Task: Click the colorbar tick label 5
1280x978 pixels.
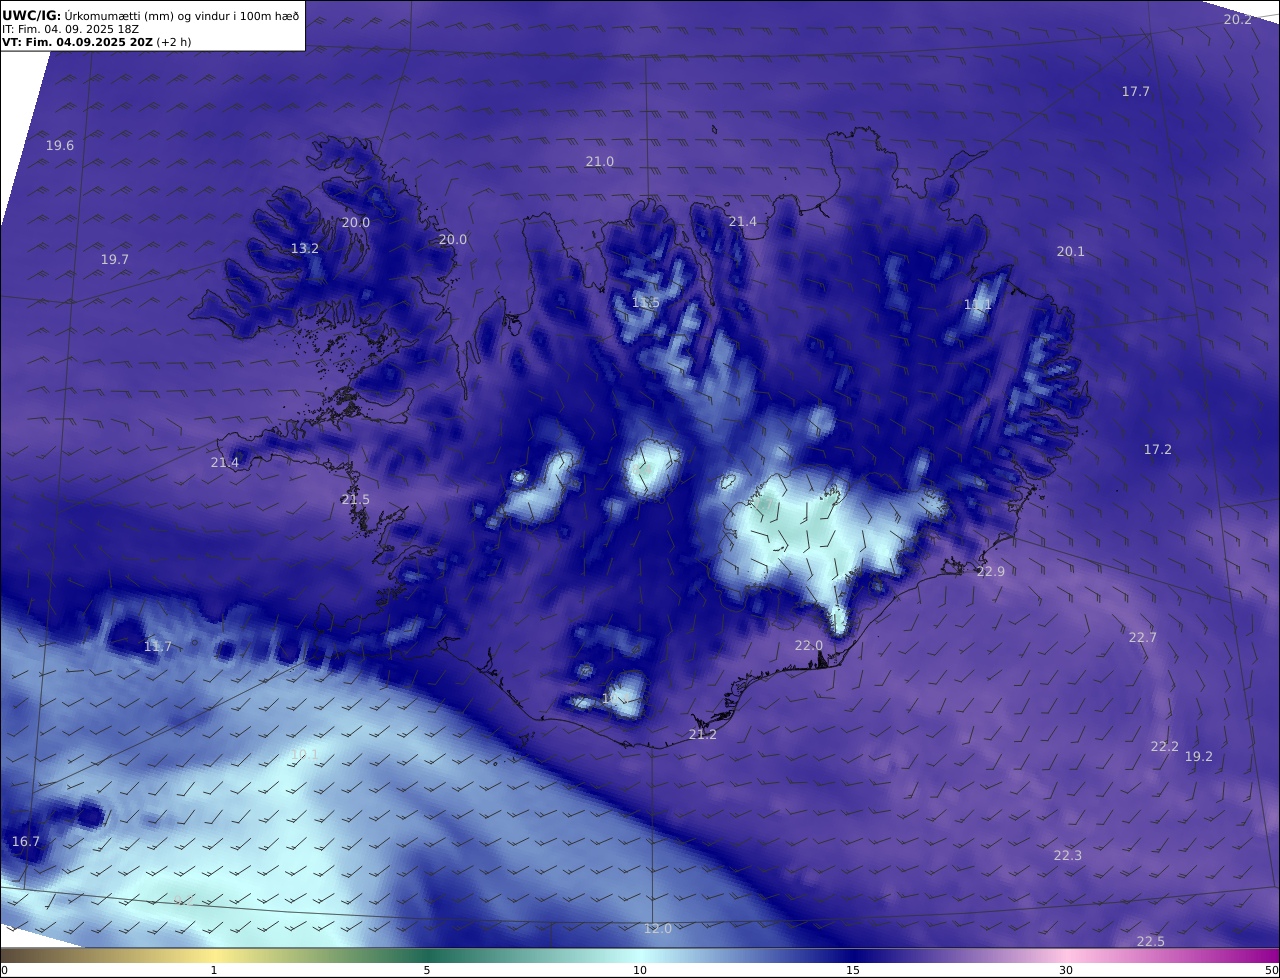Action: (x=427, y=970)
